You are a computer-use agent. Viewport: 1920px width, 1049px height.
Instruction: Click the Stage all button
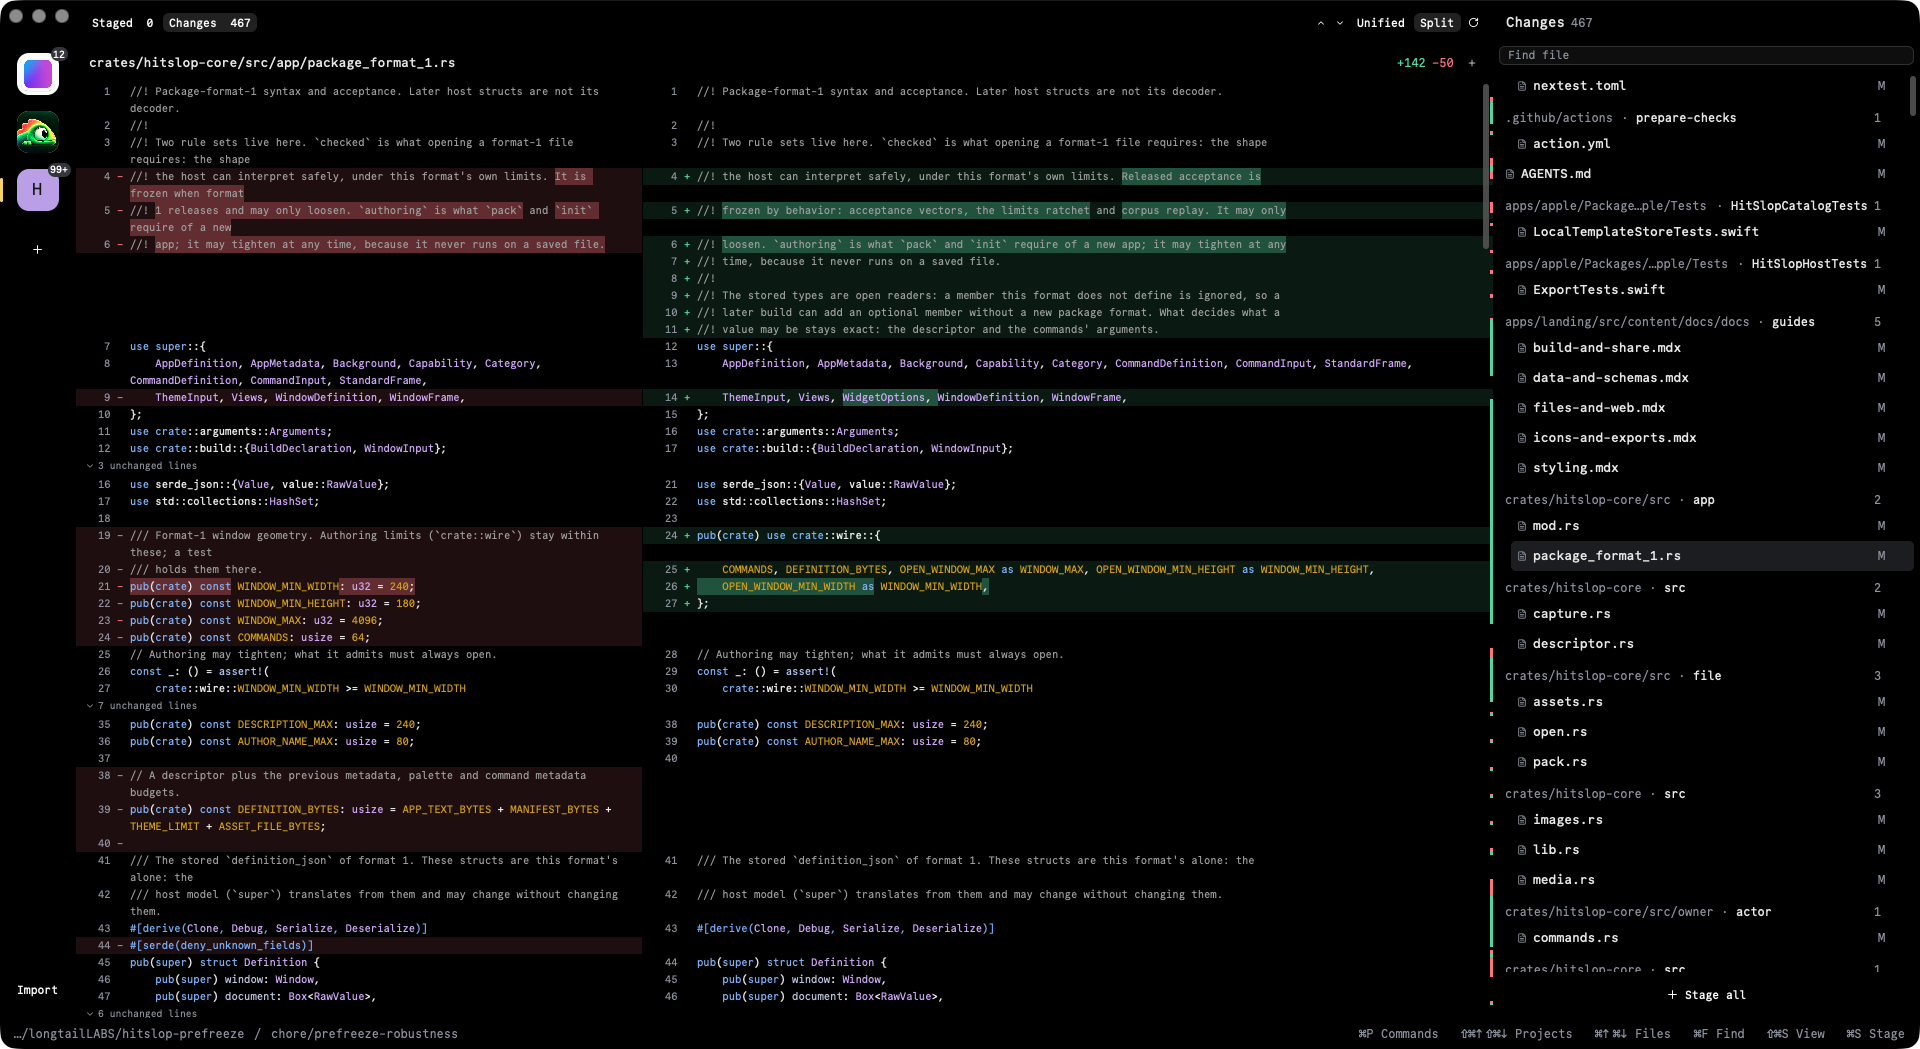click(1706, 995)
